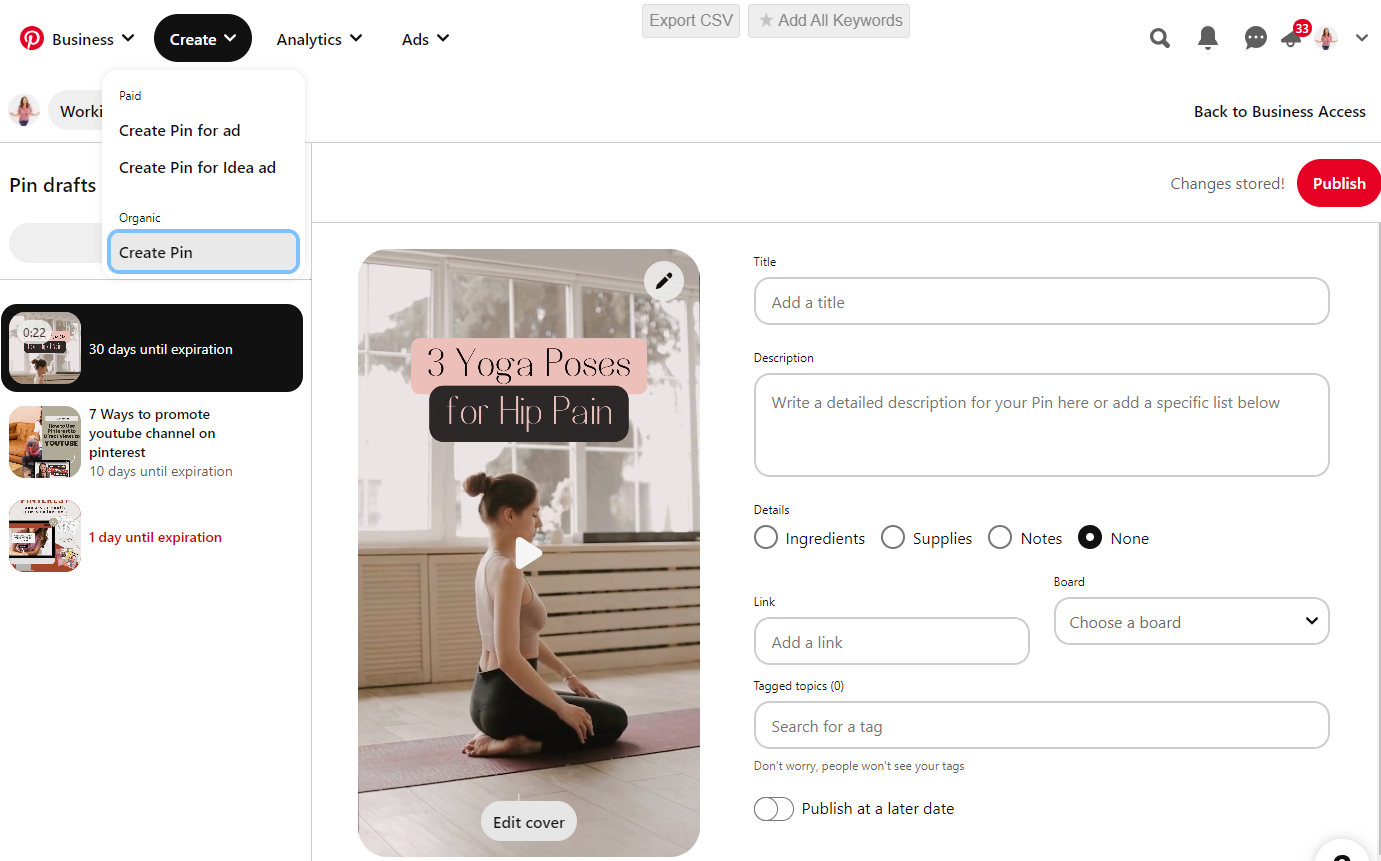Viewport: 1381px width, 861px height.
Task: Click the small avatar beside Working pill
Action: tap(24, 110)
